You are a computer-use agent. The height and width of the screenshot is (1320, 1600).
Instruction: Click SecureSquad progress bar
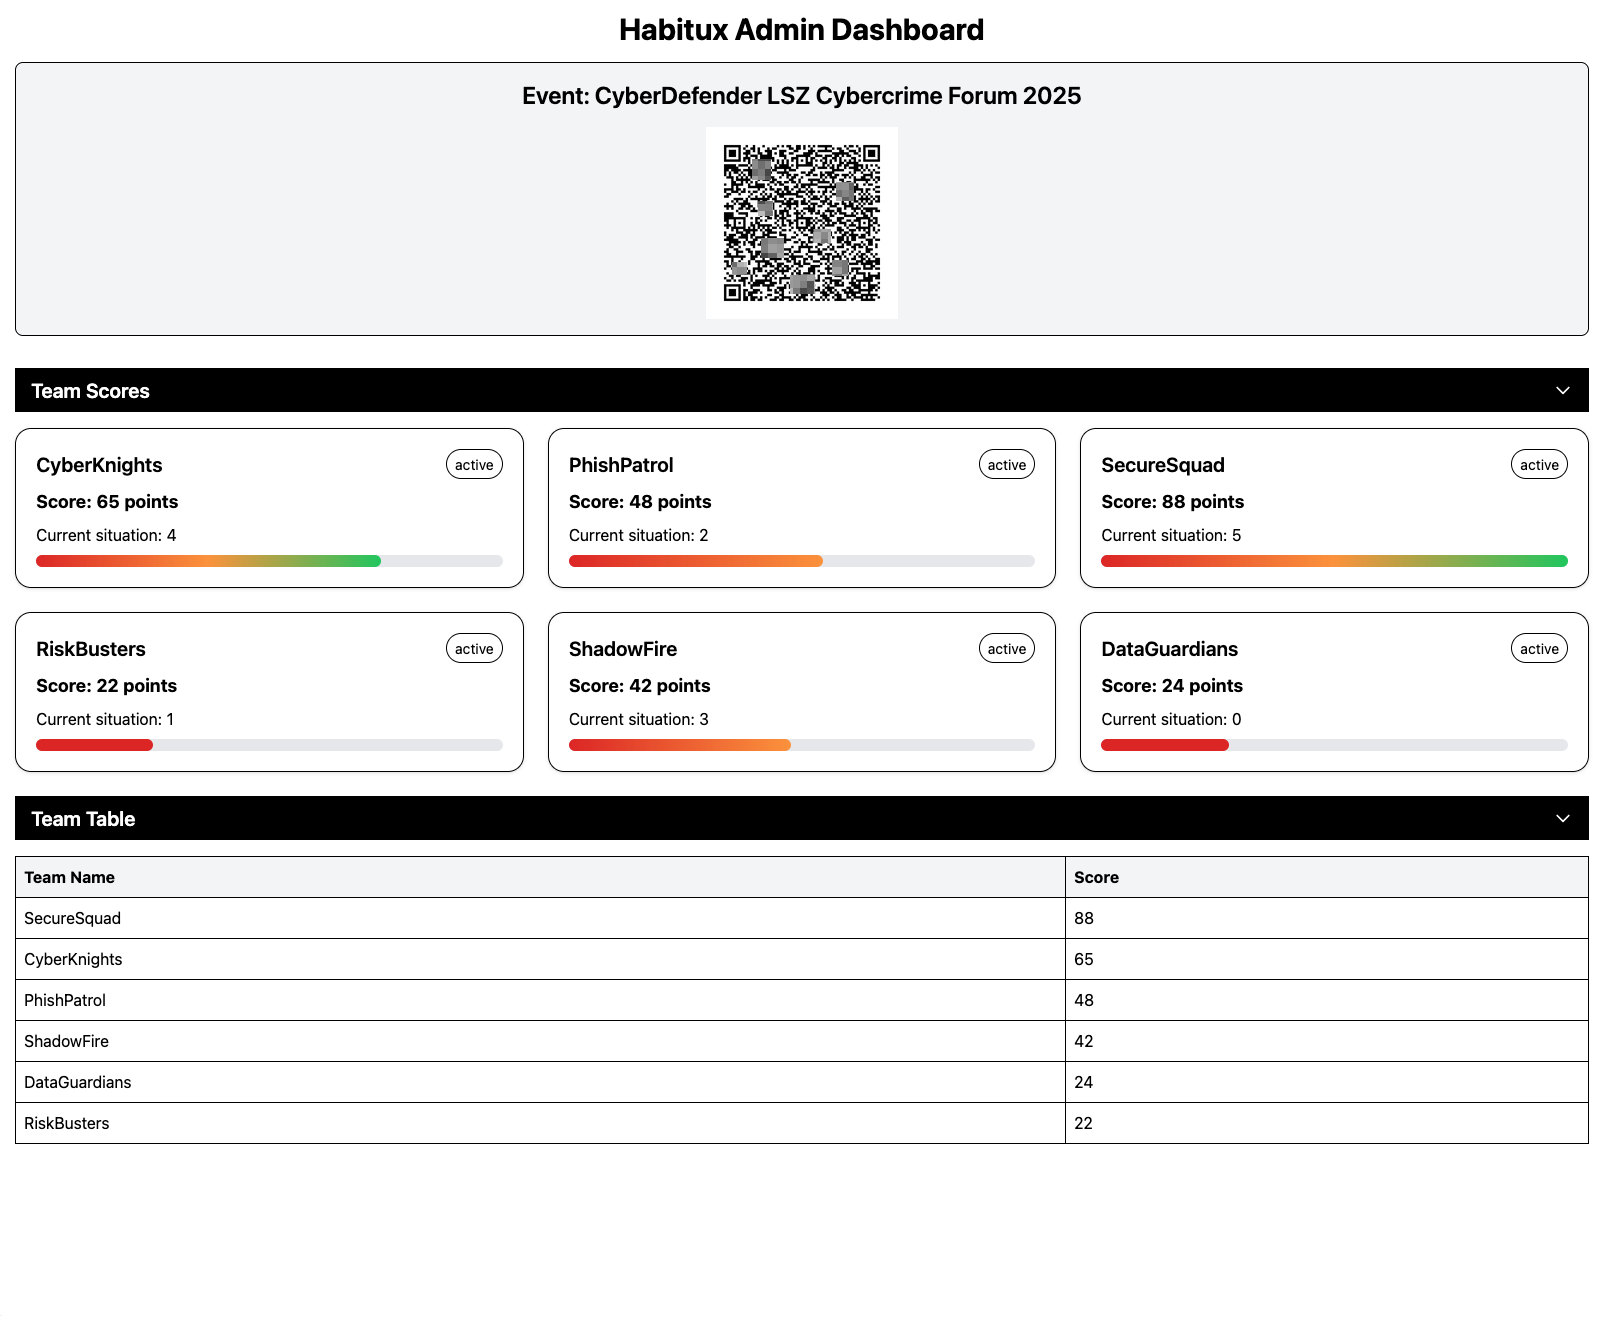click(x=1334, y=561)
